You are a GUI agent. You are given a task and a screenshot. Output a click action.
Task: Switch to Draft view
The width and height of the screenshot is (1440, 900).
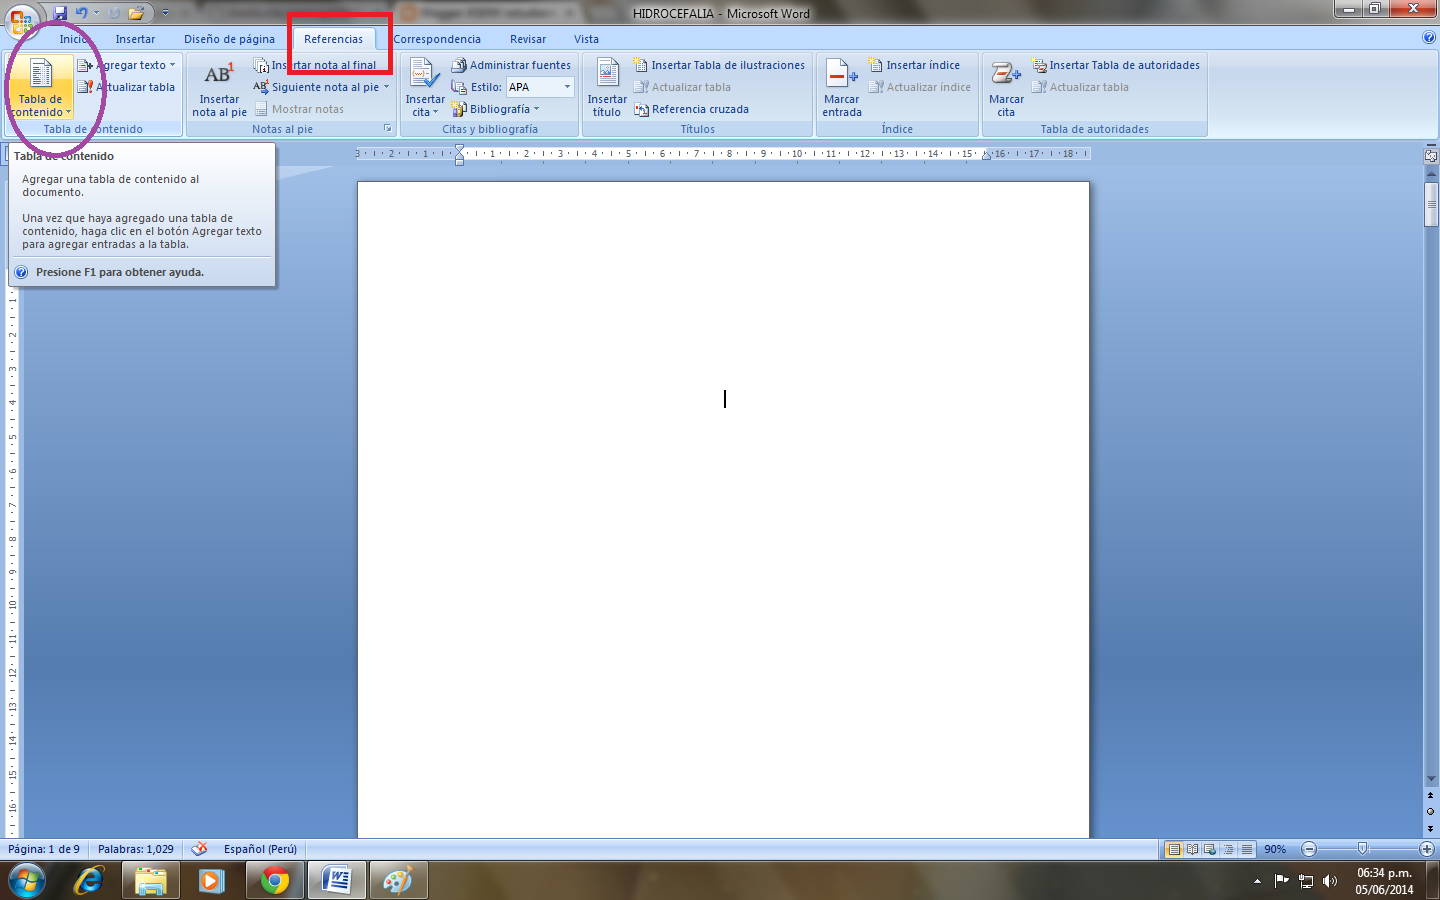pyautogui.click(x=1246, y=849)
